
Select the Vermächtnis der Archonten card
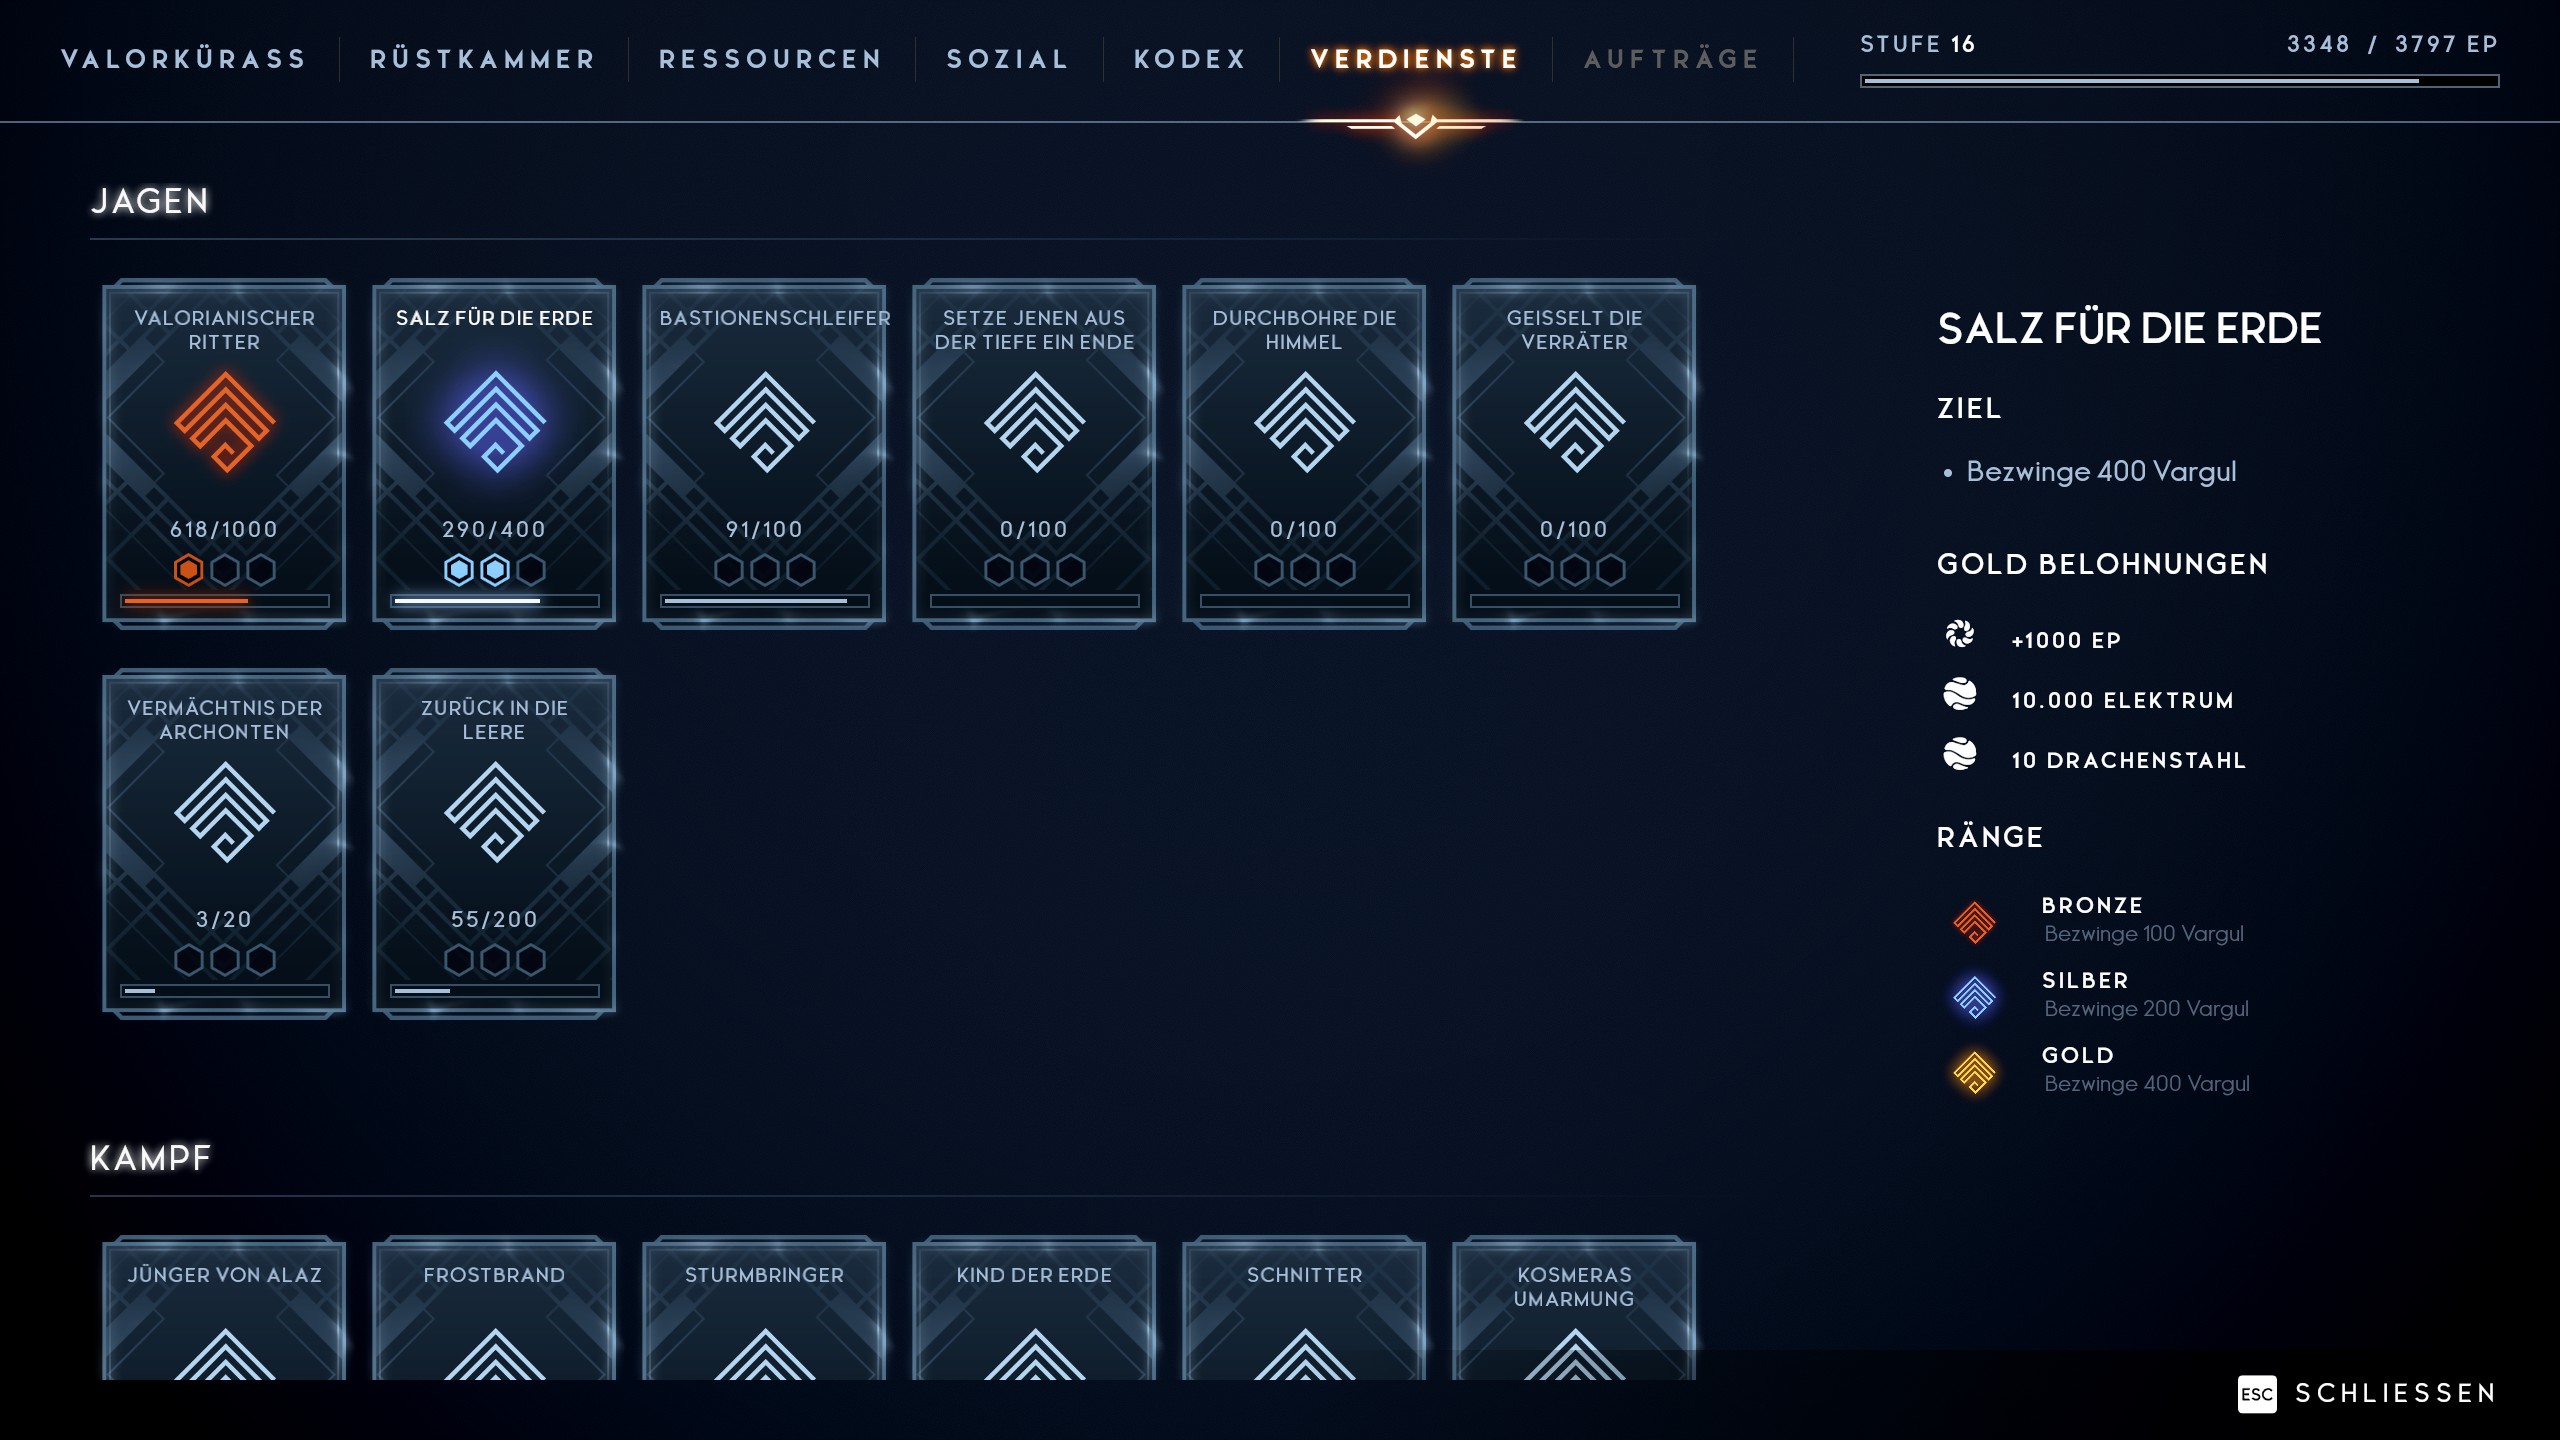(x=224, y=843)
